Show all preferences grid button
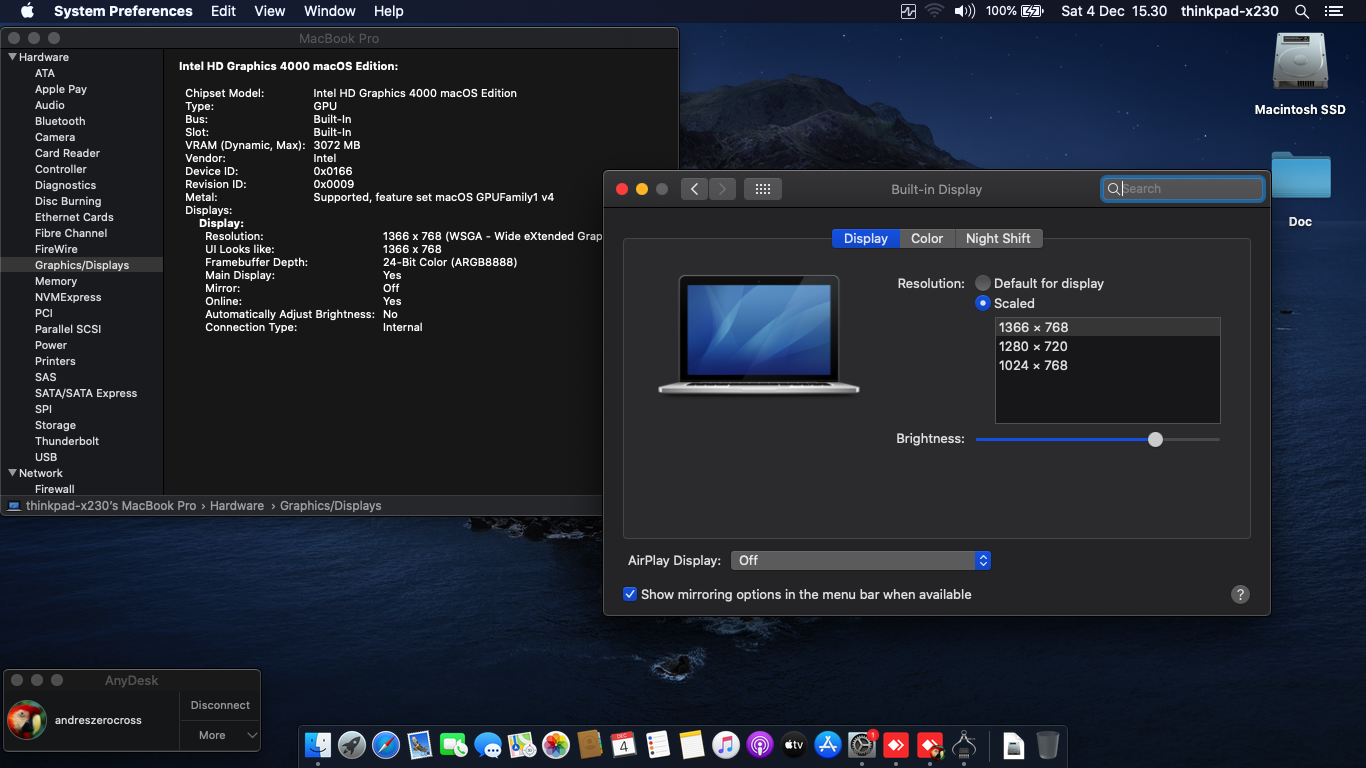The image size is (1366, 768). point(763,189)
